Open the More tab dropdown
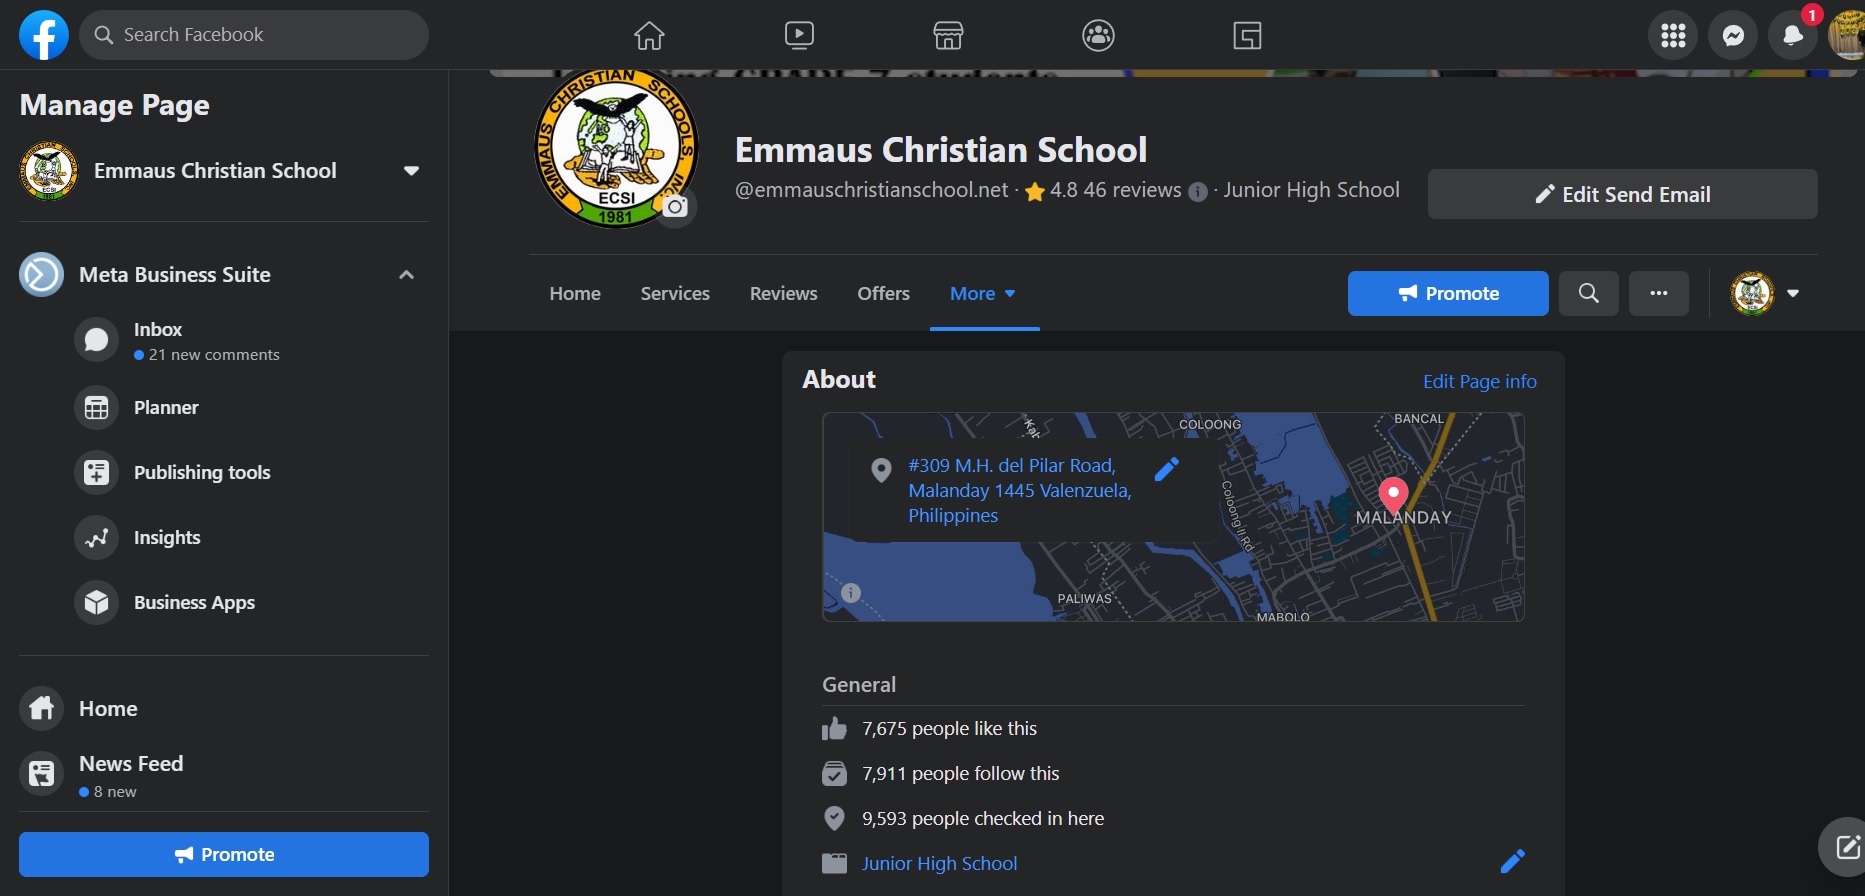The height and width of the screenshot is (896, 1865). (983, 293)
